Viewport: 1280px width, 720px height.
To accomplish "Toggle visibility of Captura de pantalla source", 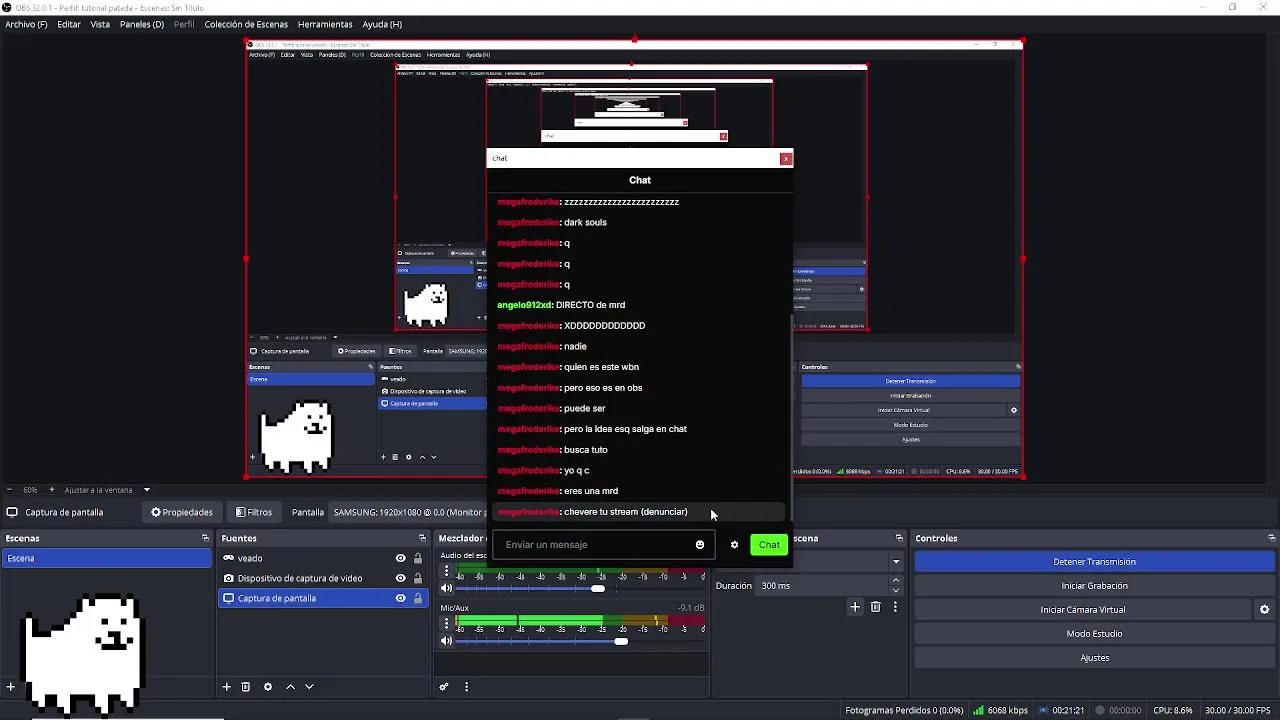I will click(x=400, y=598).
